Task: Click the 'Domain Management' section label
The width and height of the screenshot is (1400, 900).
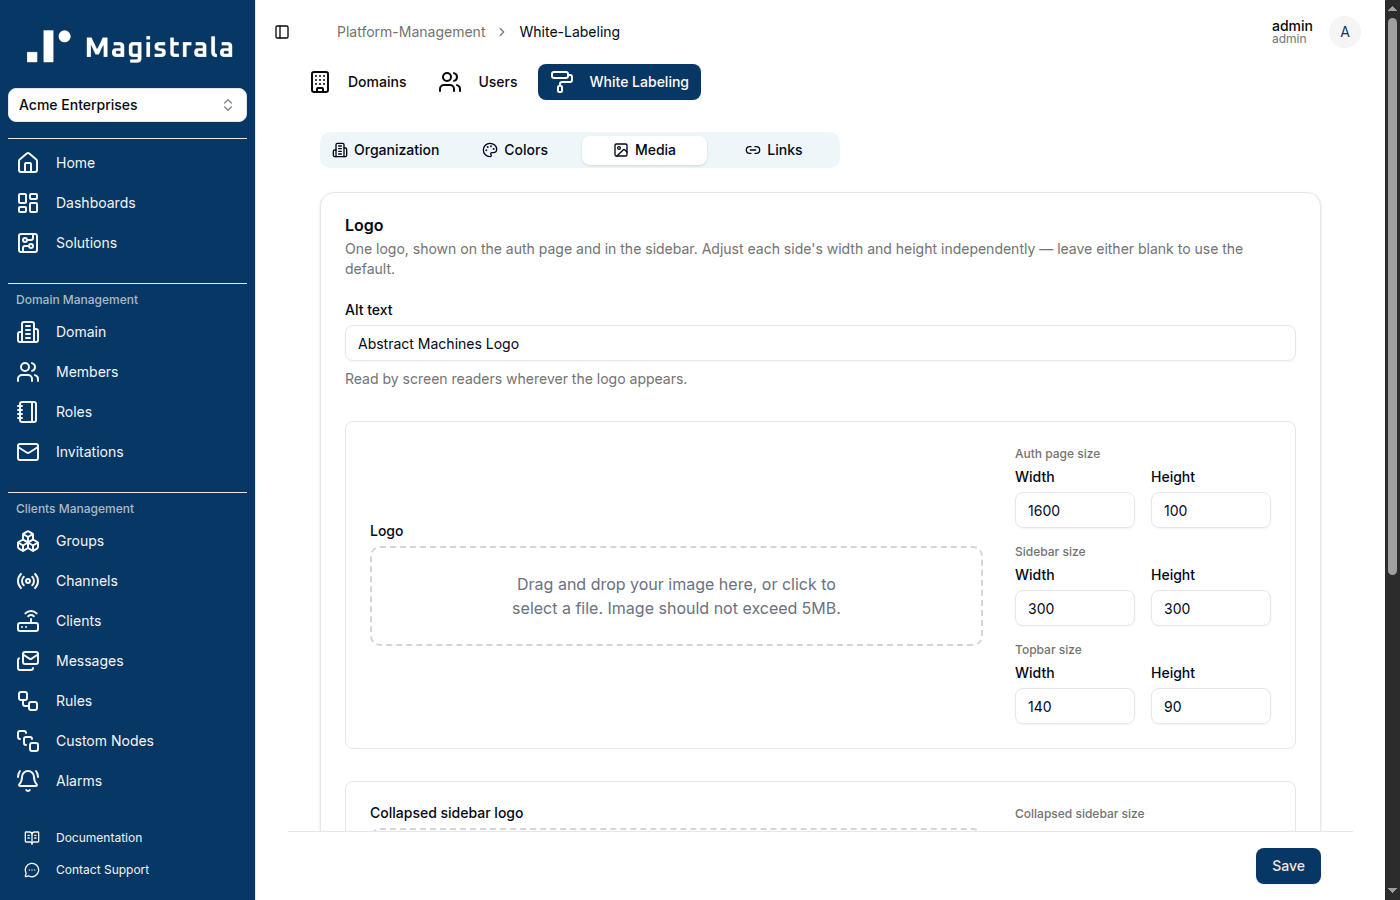Action: pyautogui.click(x=77, y=300)
